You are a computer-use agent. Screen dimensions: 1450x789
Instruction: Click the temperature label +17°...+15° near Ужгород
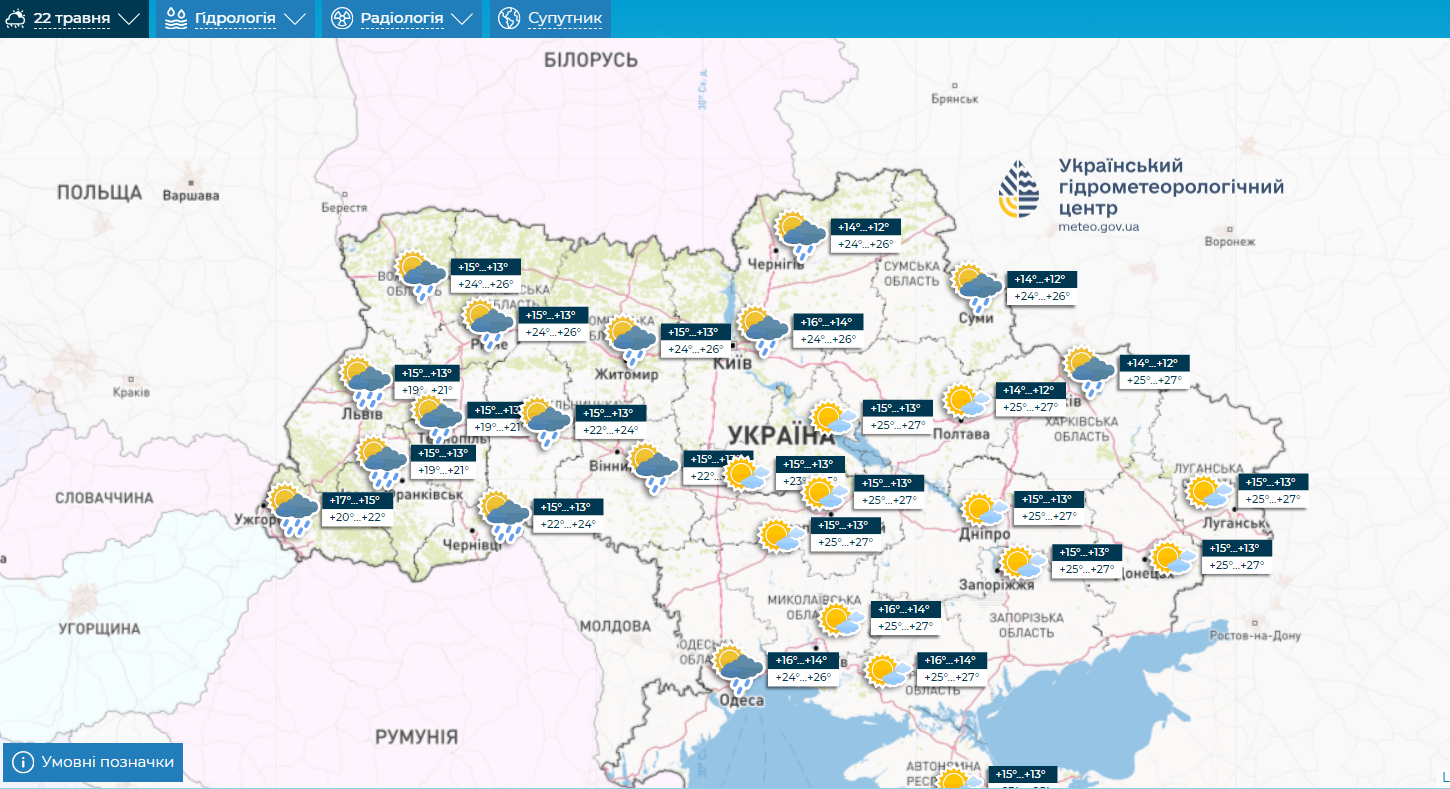[x=357, y=500]
